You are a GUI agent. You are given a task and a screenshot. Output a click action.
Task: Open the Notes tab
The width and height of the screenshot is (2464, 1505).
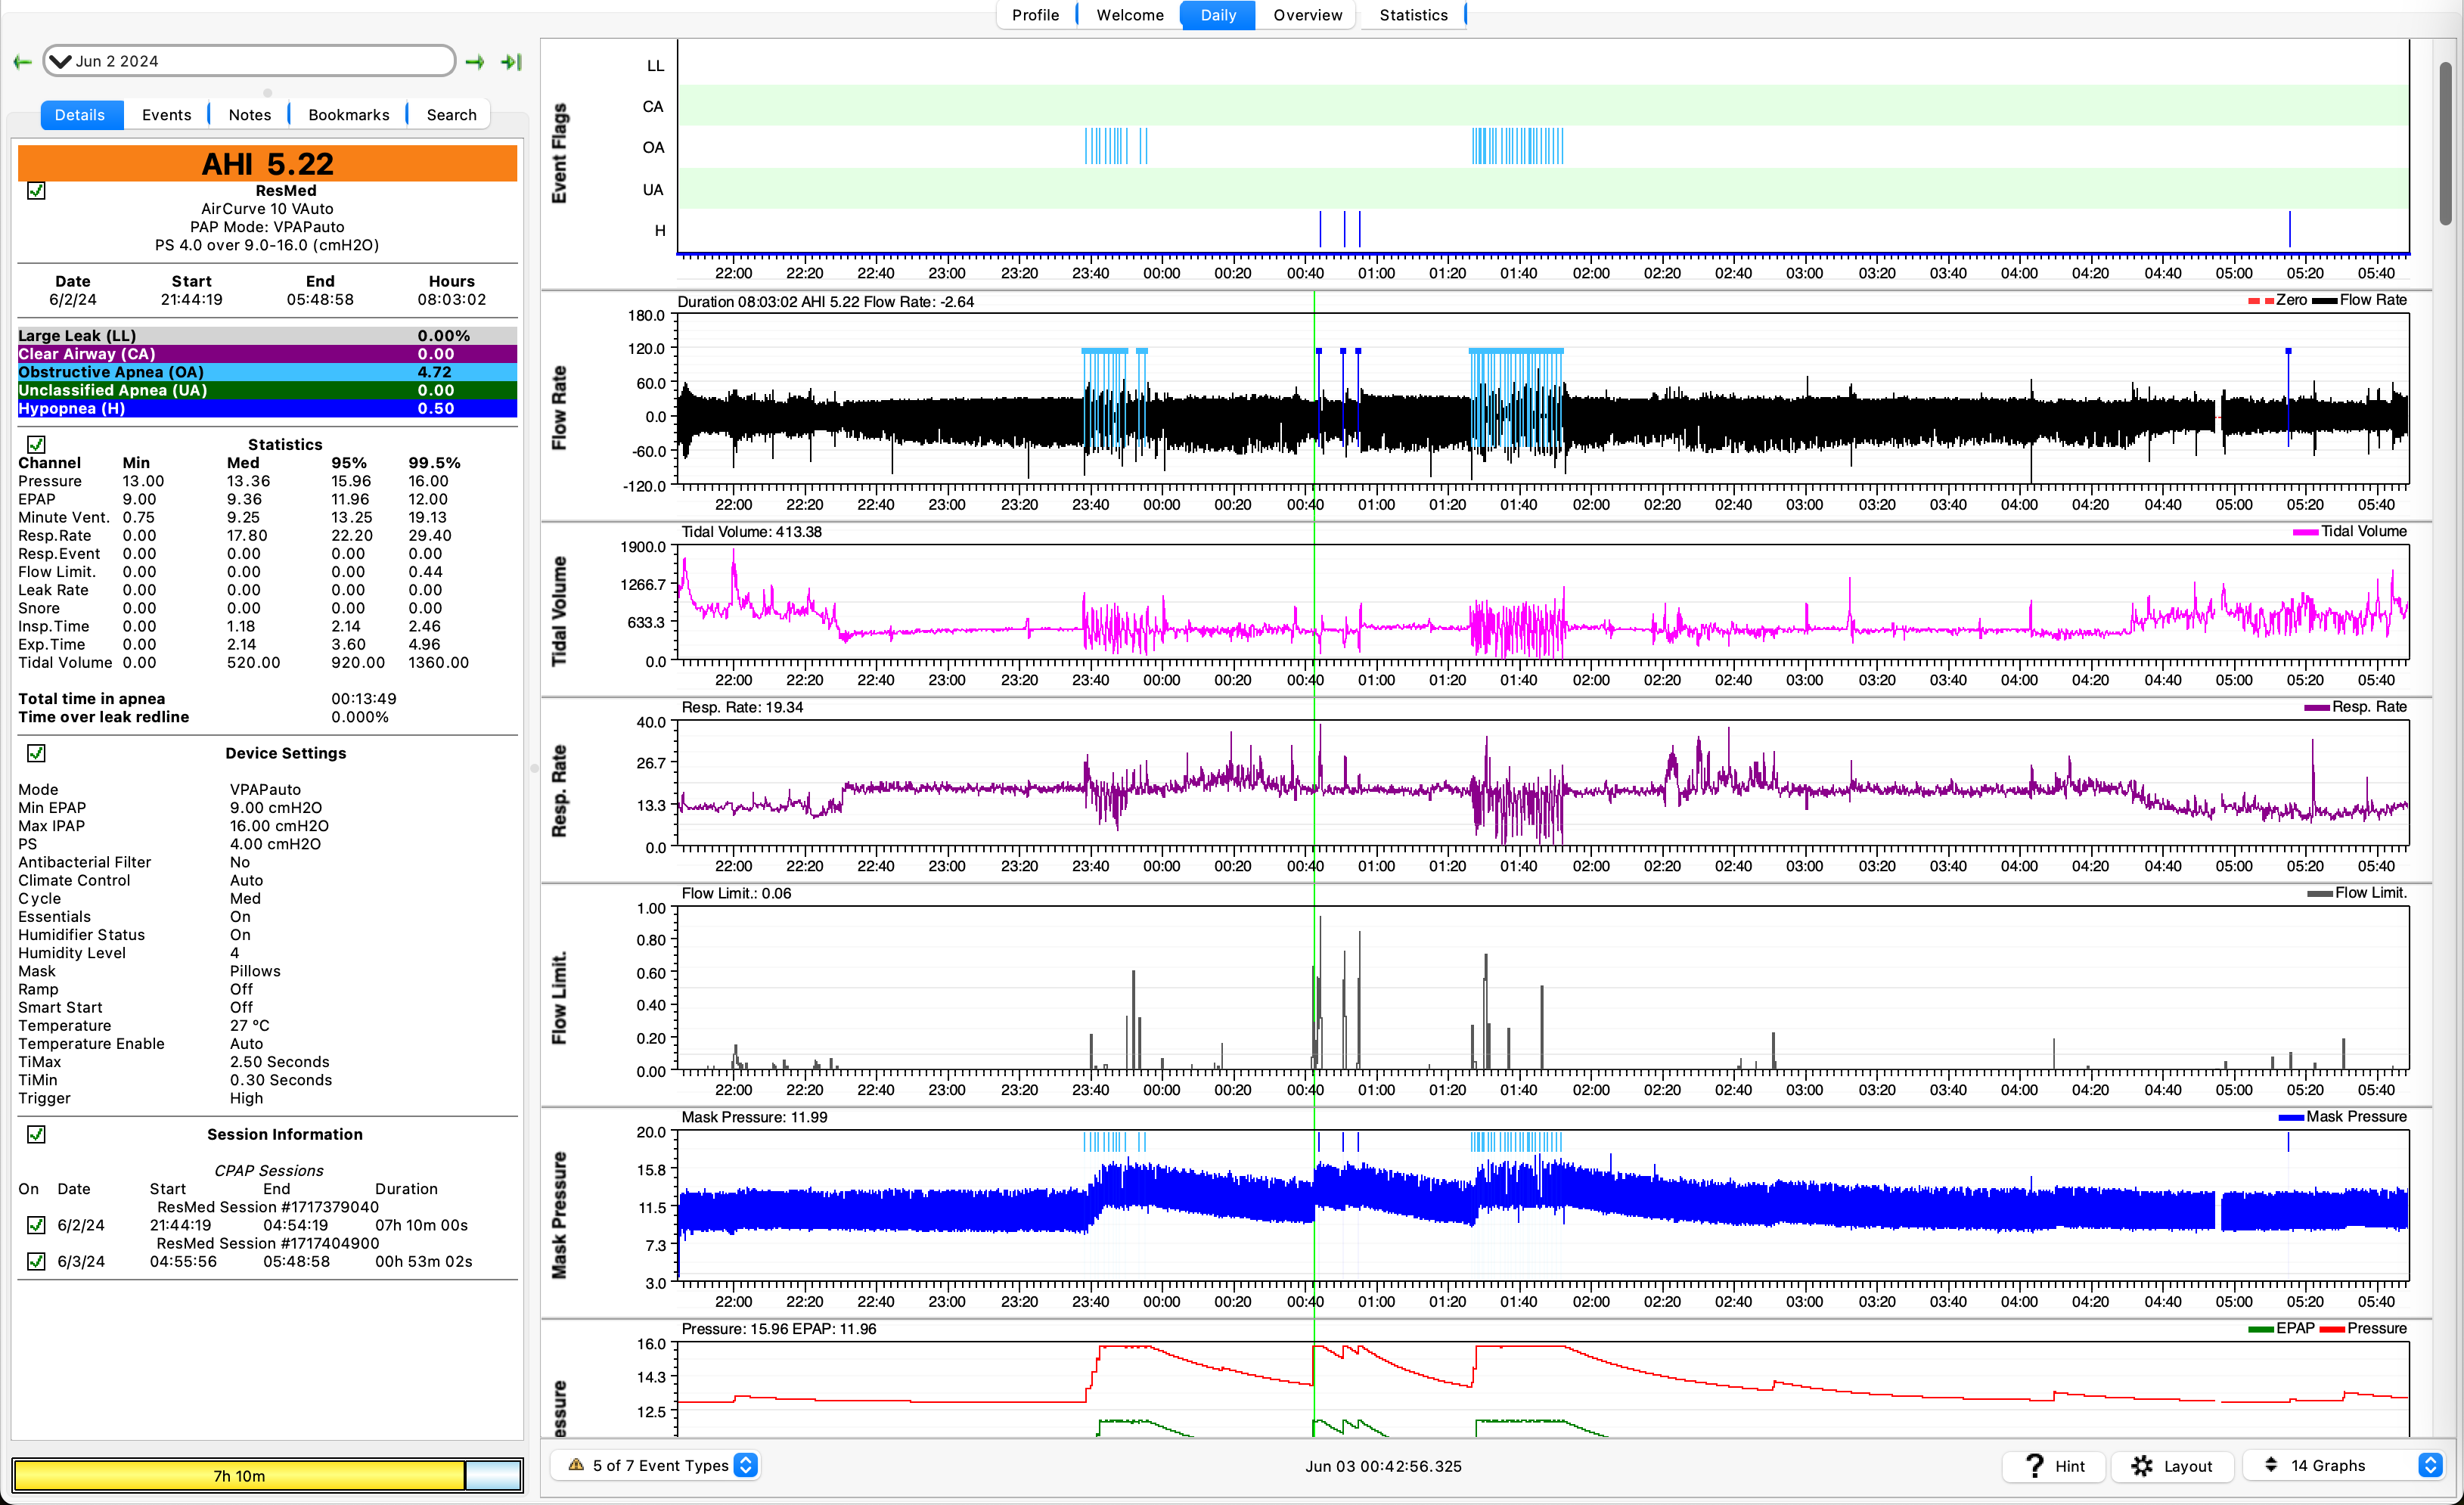click(x=250, y=115)
